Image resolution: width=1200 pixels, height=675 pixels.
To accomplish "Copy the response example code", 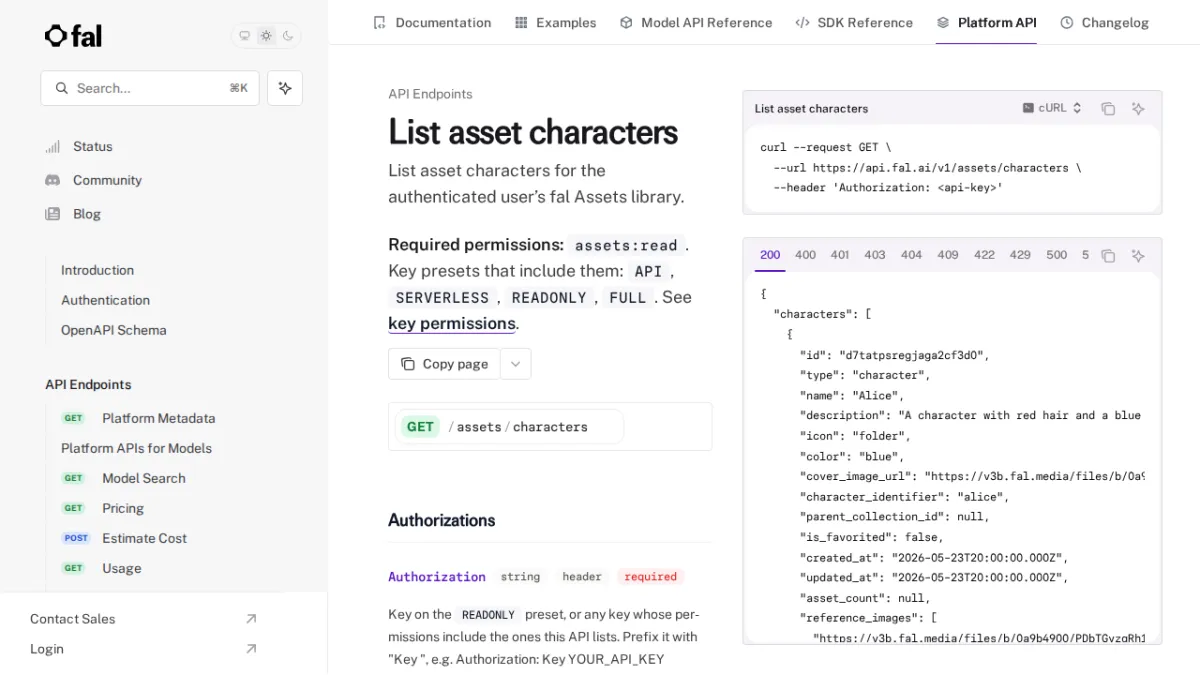I will 1108,256.
